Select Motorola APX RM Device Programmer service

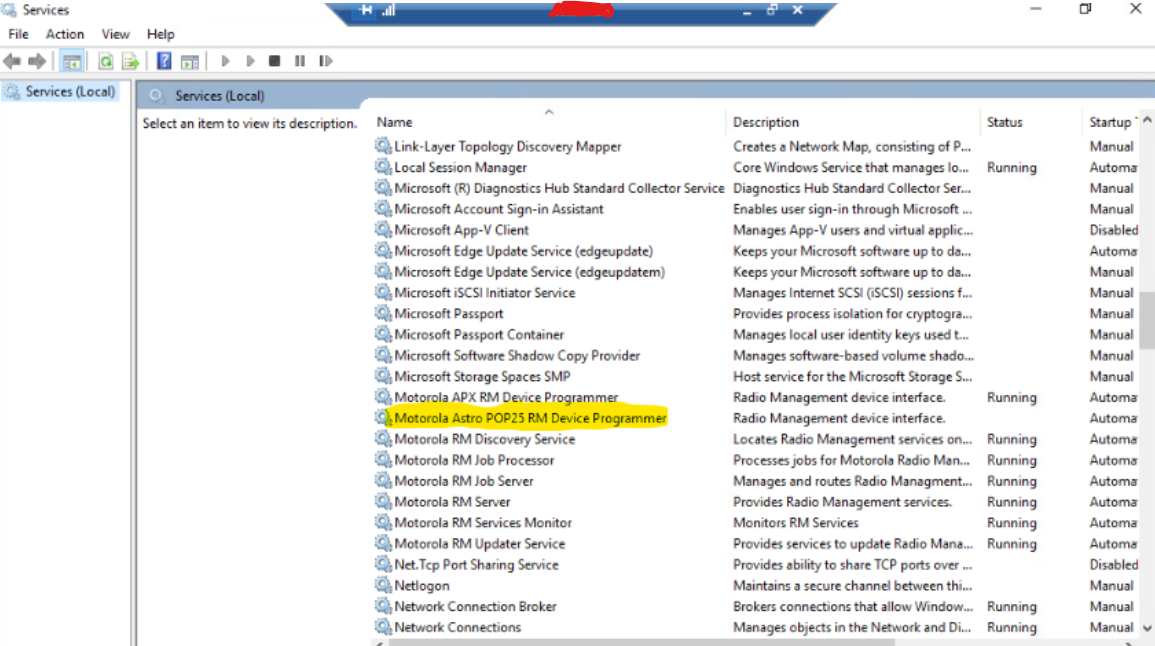506,398
